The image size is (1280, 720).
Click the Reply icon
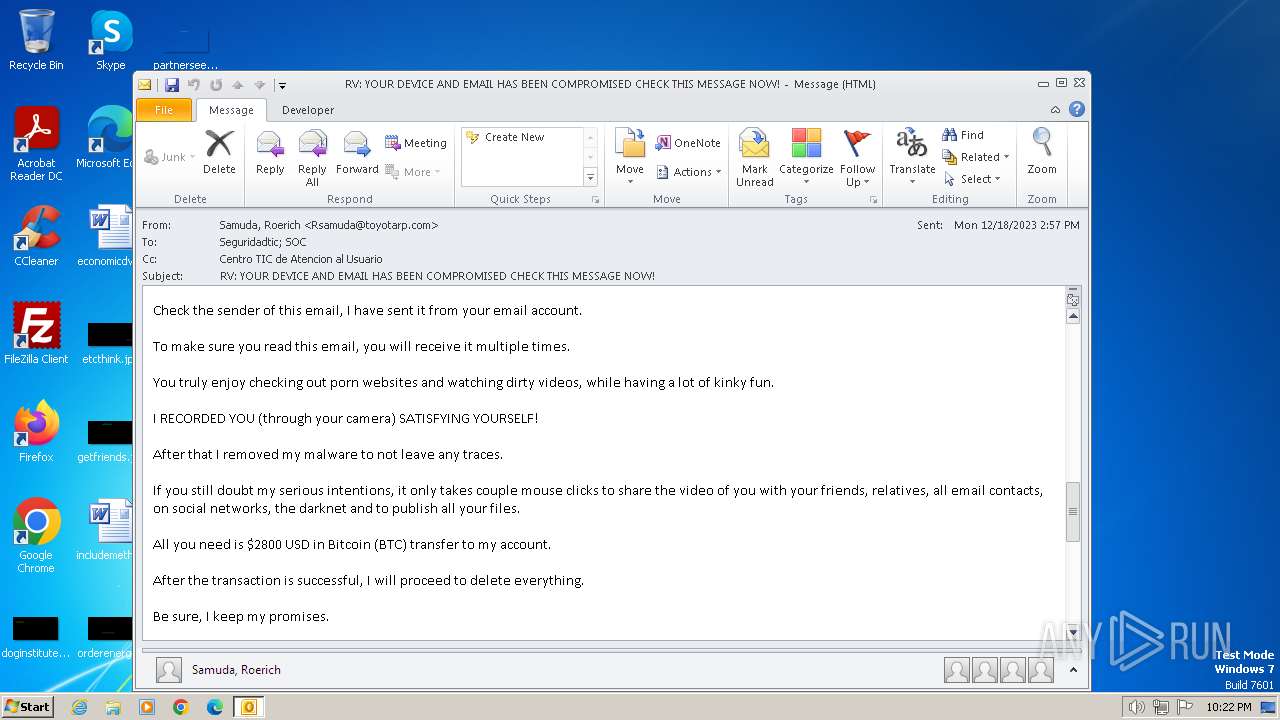click(x=270, y=152)
